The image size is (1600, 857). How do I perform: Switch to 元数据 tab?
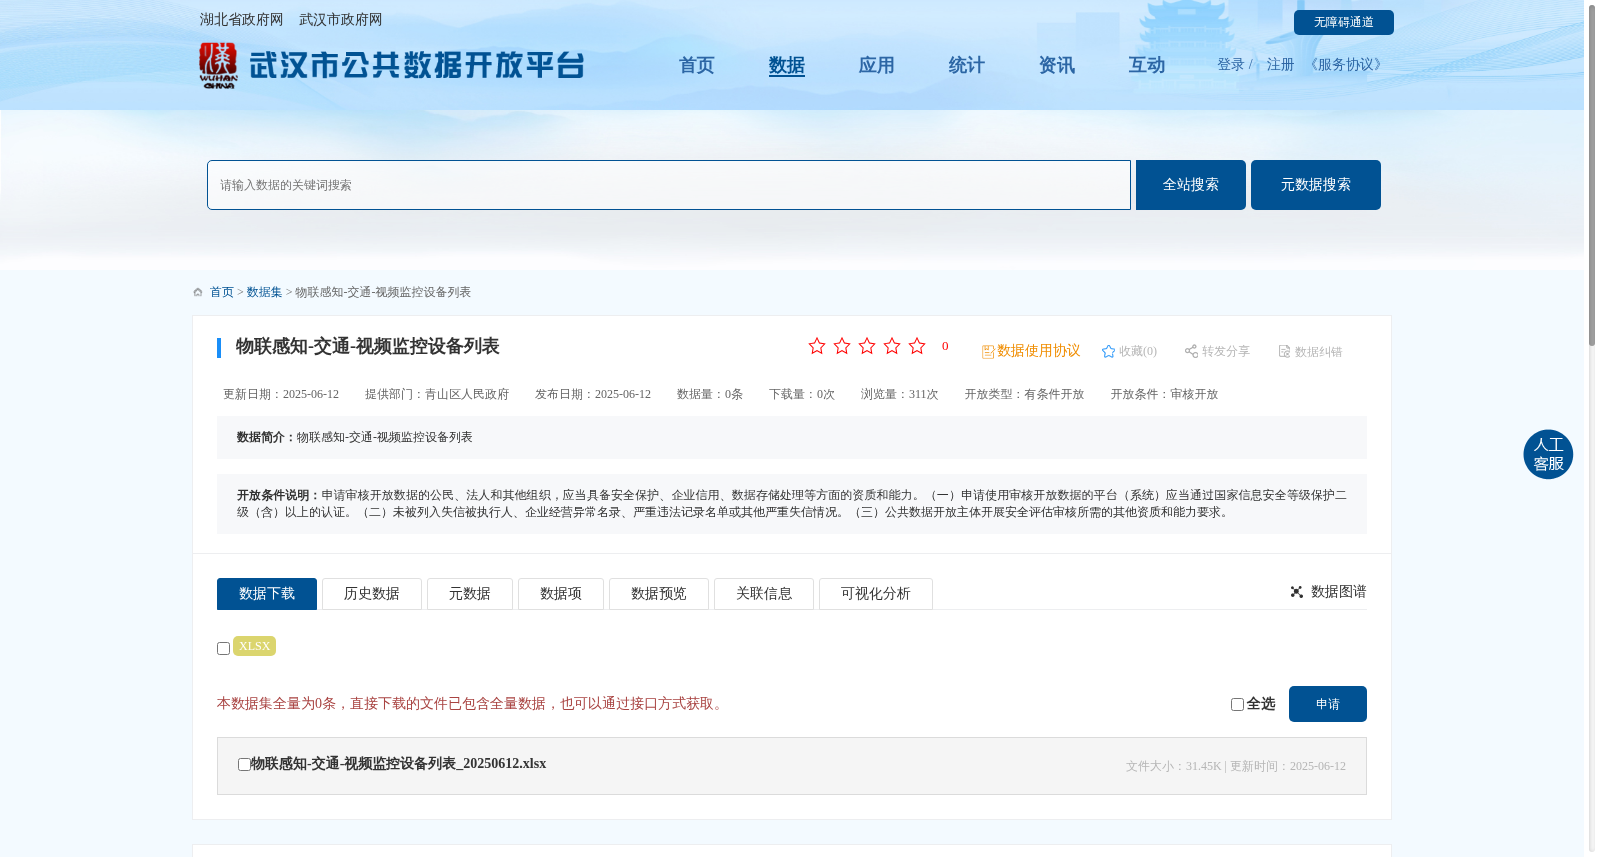pos(470,594)
